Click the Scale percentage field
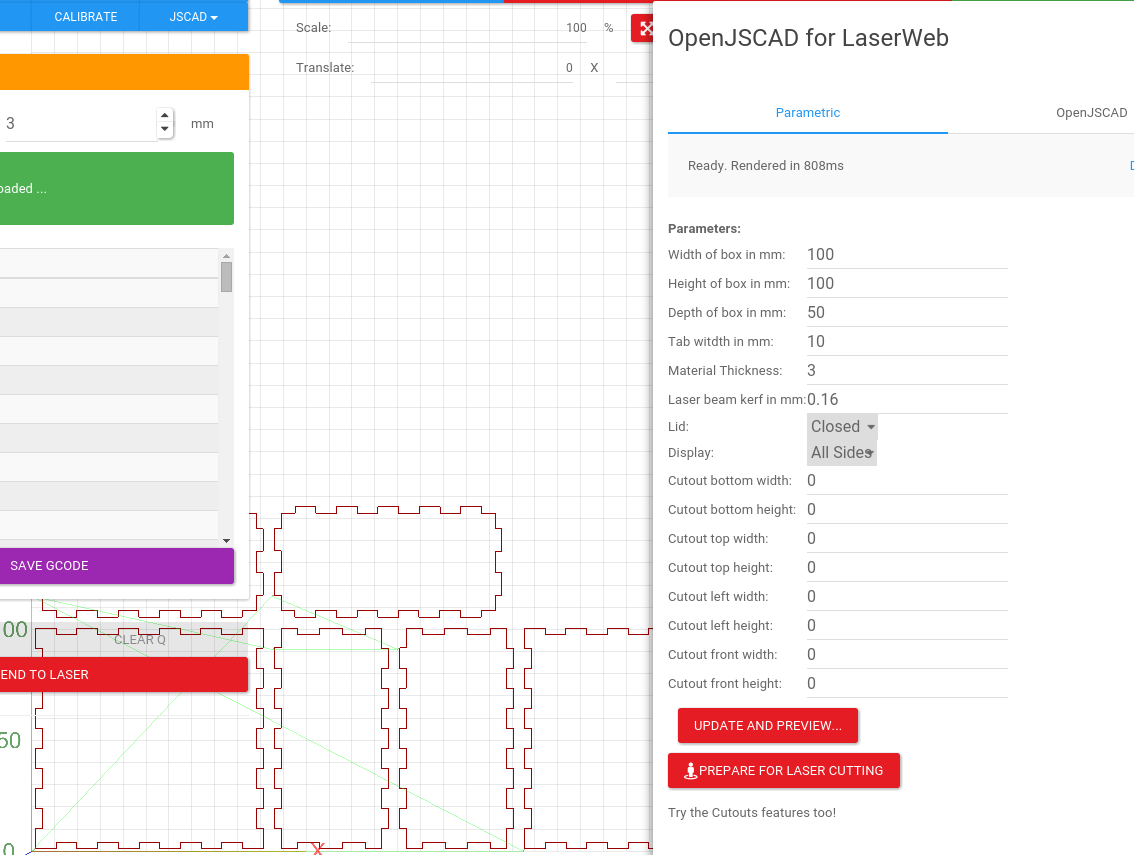Image resolution: width=1134 pixels, height=855 pixels. click(x=468, y=28)
